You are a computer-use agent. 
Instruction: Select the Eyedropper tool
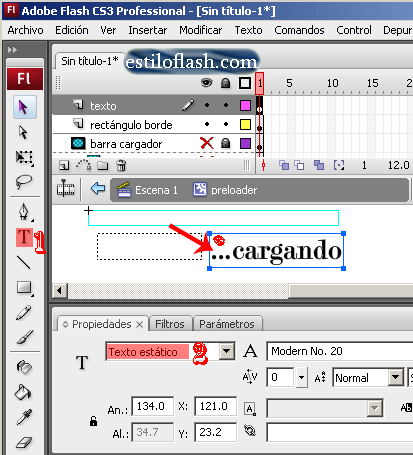coord(24,417)
